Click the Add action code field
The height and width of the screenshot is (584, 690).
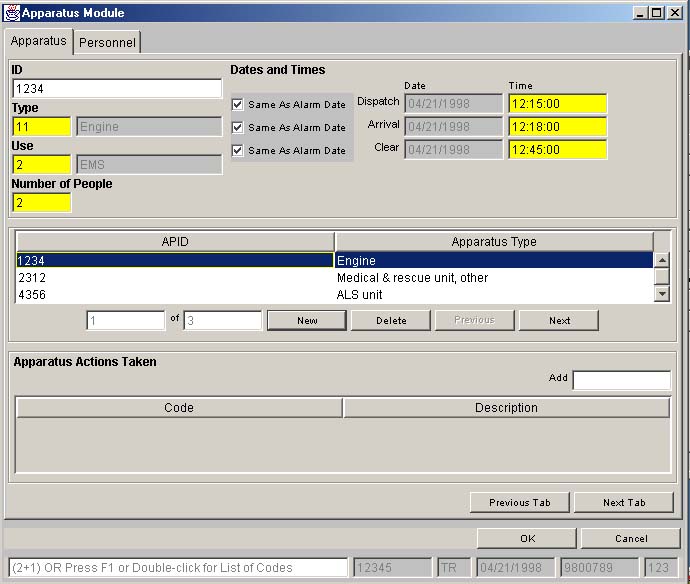pyautogui.click(x=621, y=380)
